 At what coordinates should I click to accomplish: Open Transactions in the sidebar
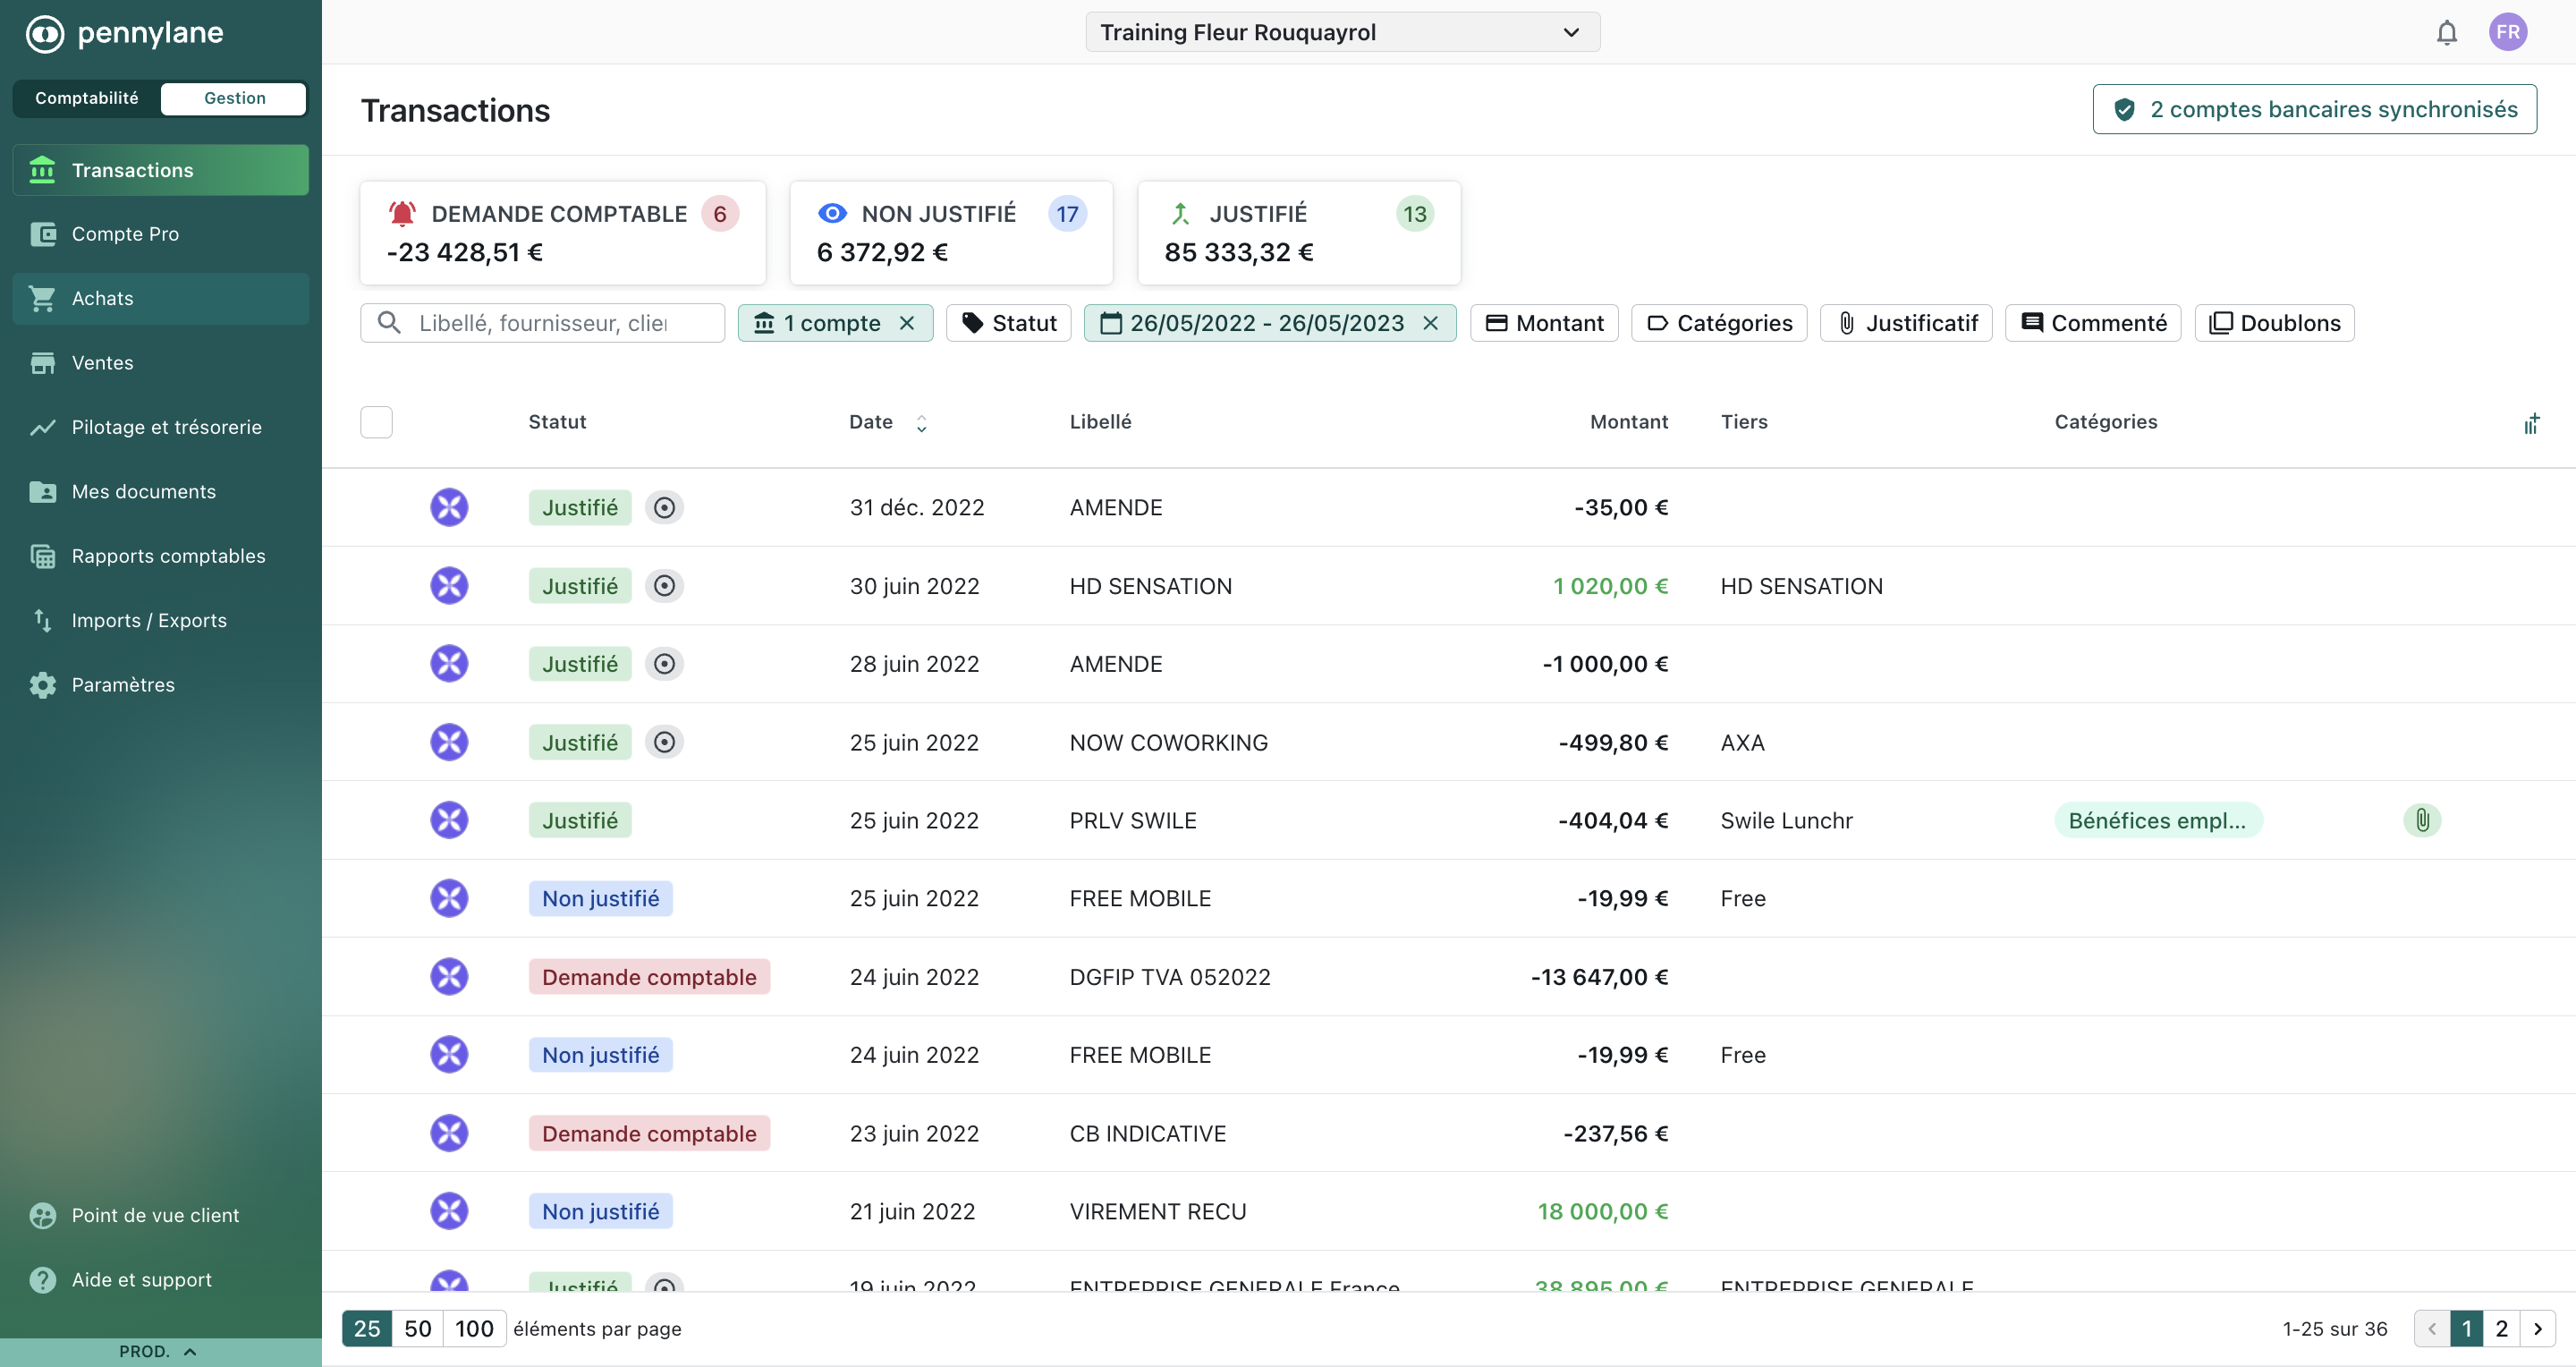[x=160, y=170]
